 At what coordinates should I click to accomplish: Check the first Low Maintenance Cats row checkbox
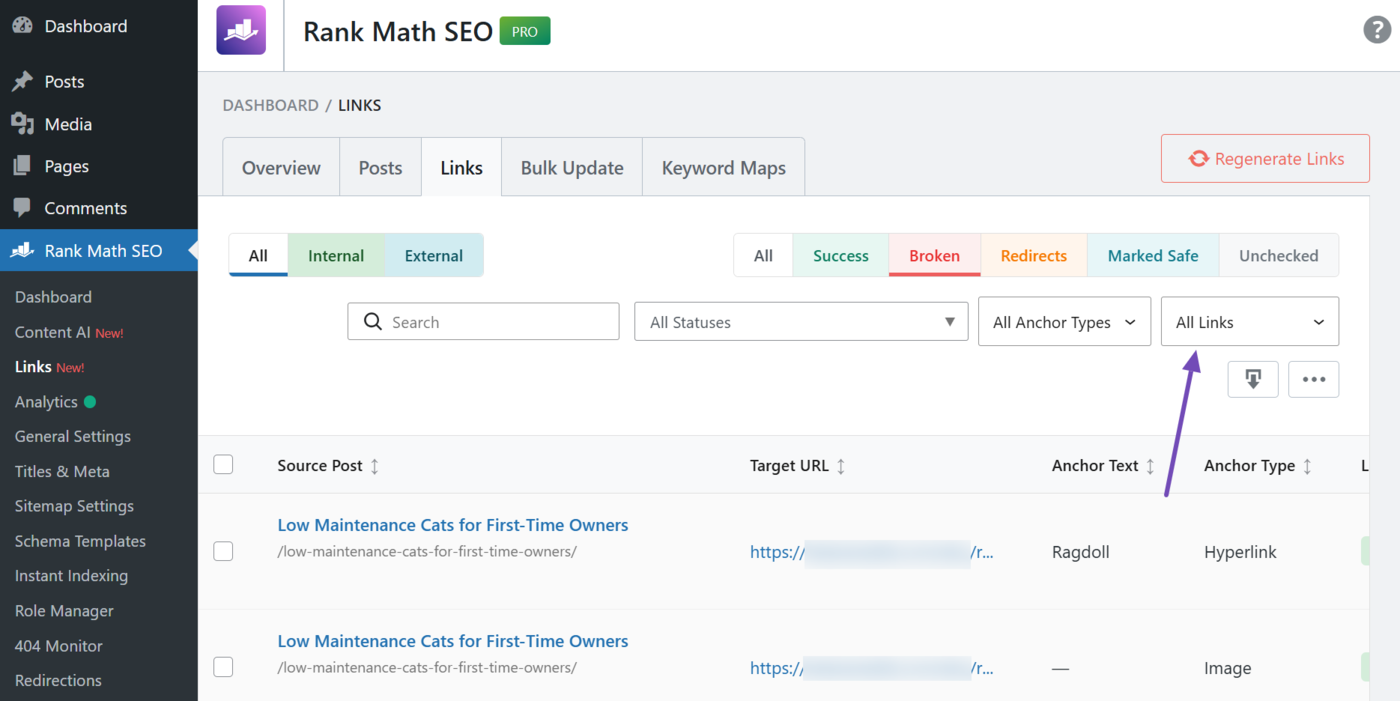click(x=224, y=551)
